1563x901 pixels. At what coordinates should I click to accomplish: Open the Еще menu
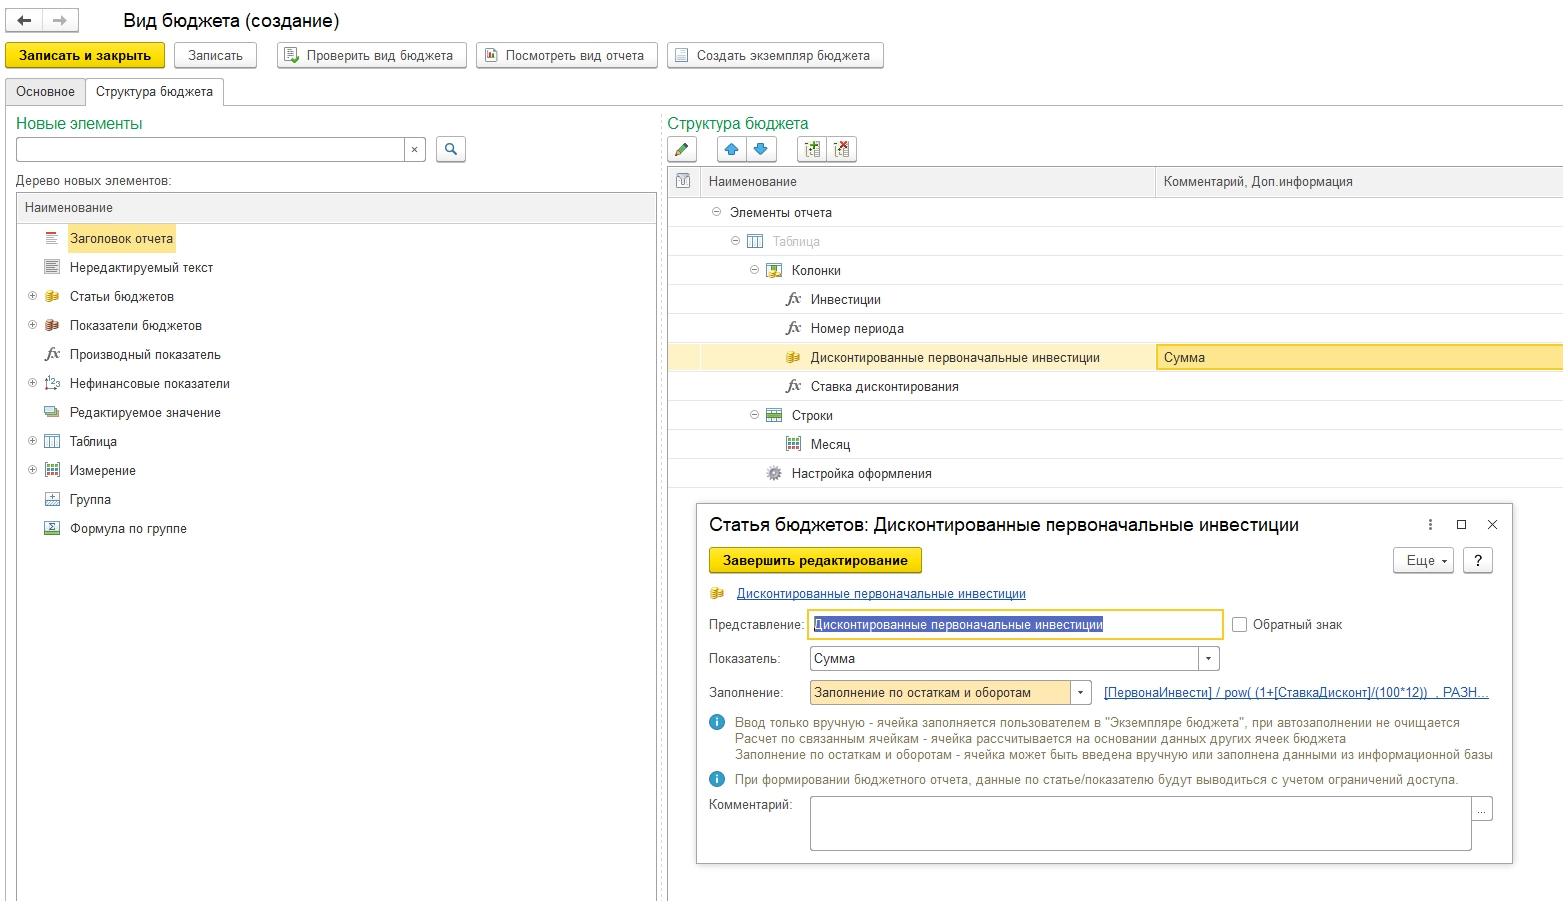click(1422, 560)
